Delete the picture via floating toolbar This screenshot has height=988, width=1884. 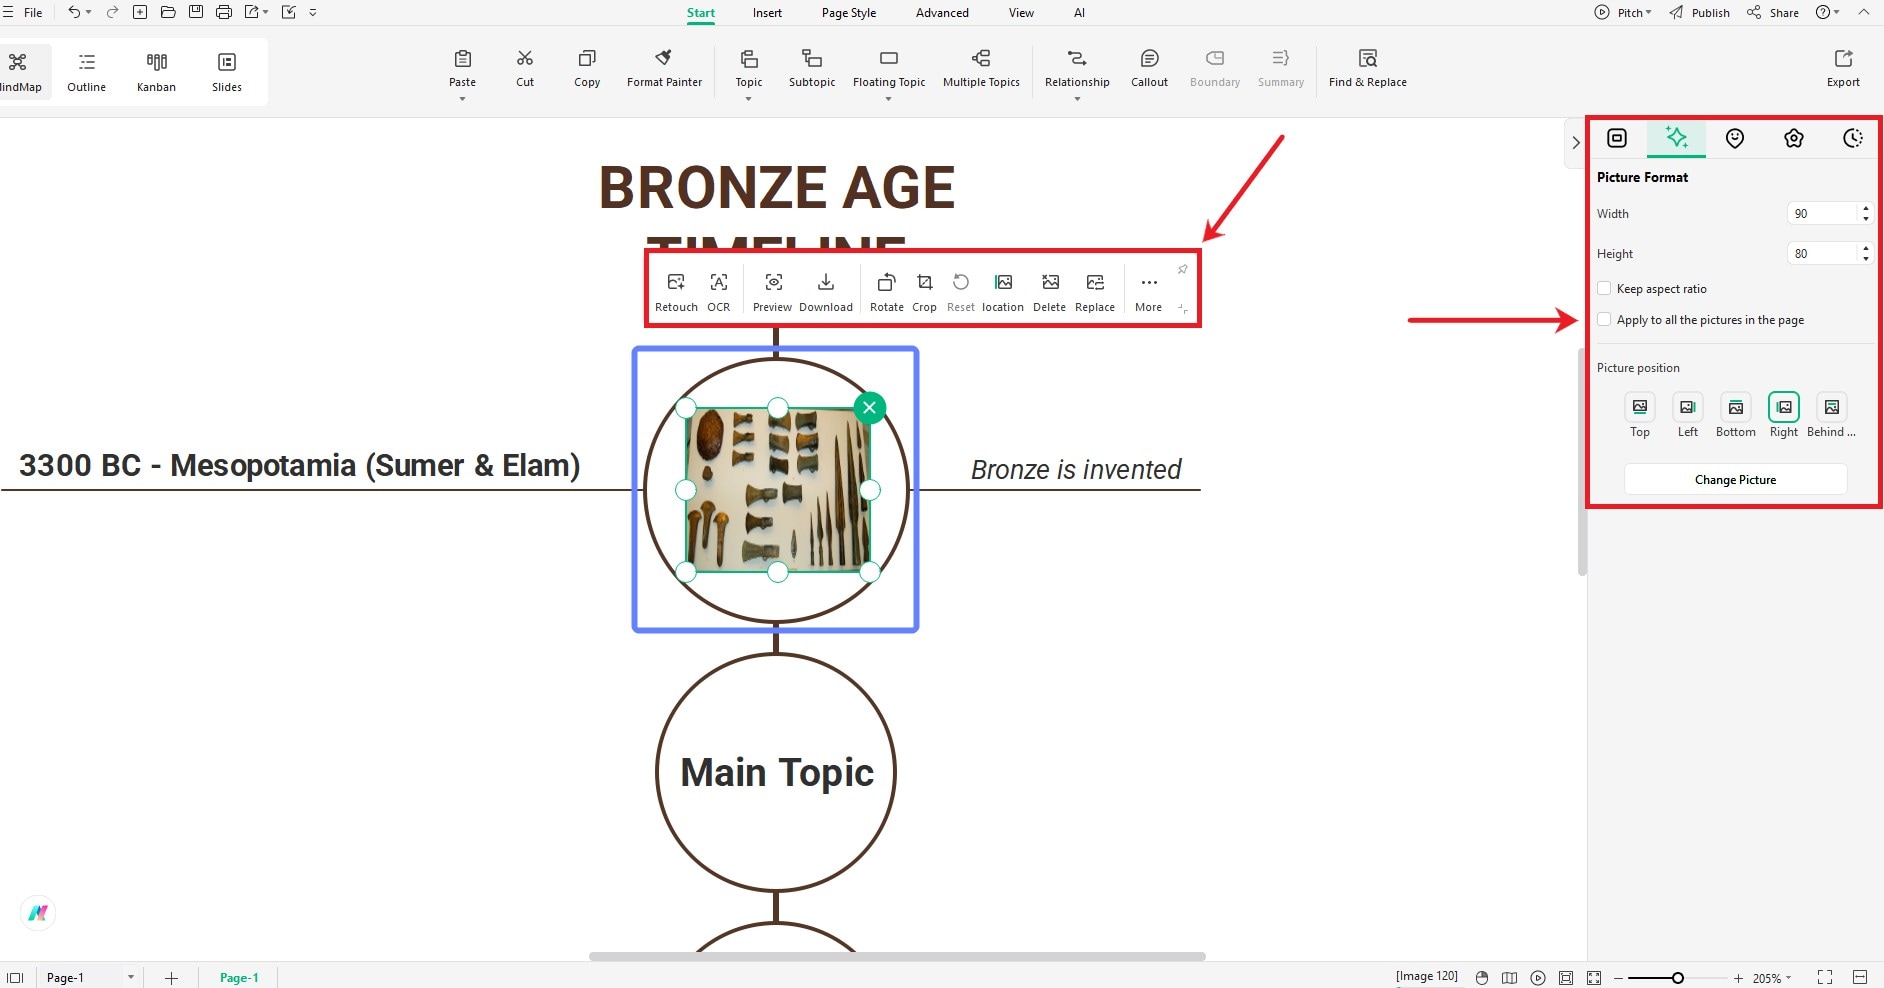[x=1050, y=292]
